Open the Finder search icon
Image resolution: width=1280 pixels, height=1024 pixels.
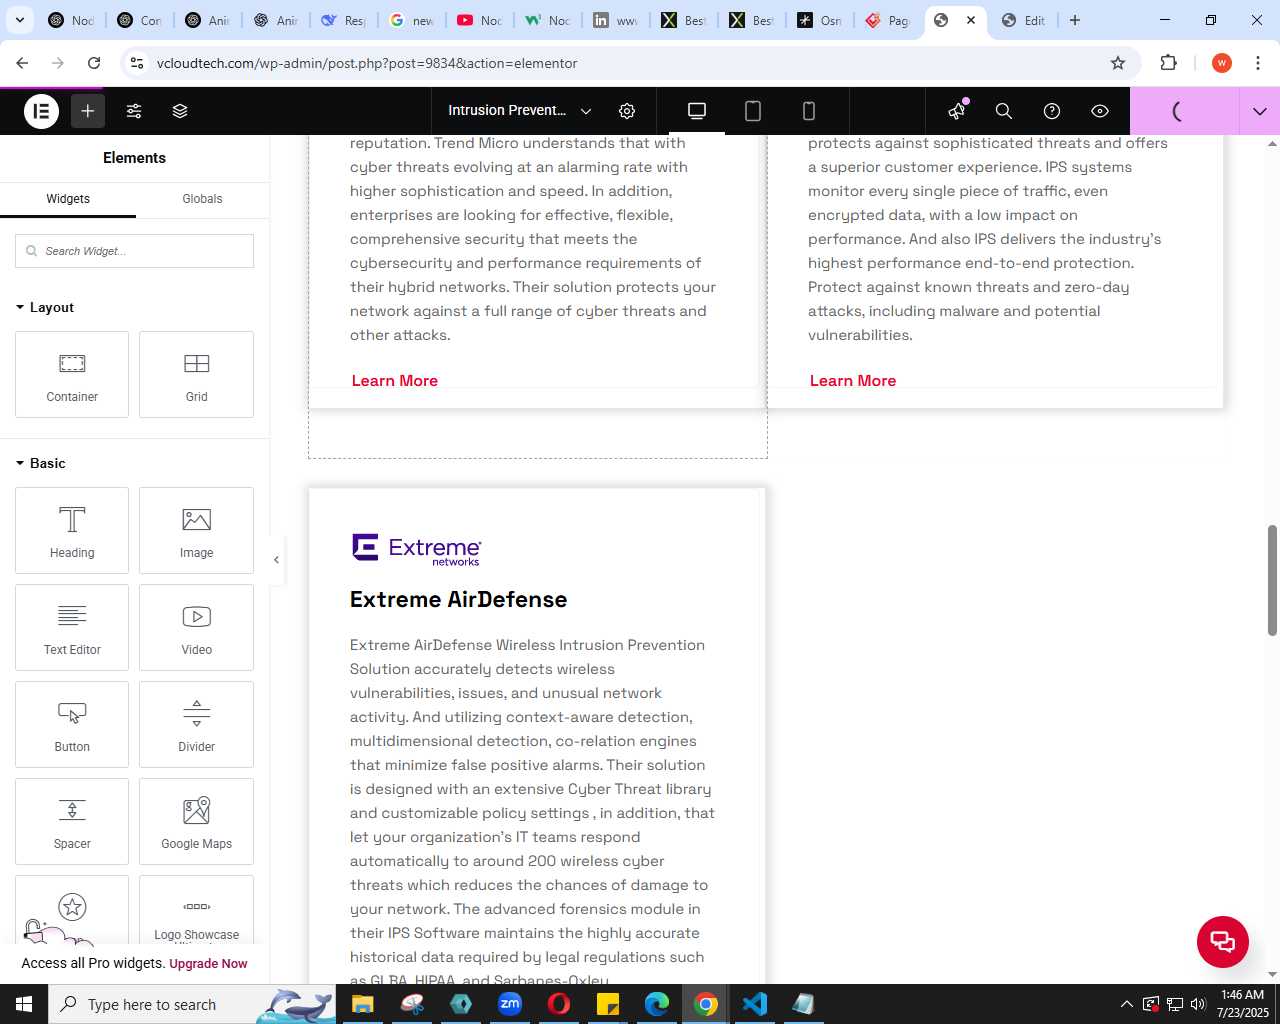1004,111
